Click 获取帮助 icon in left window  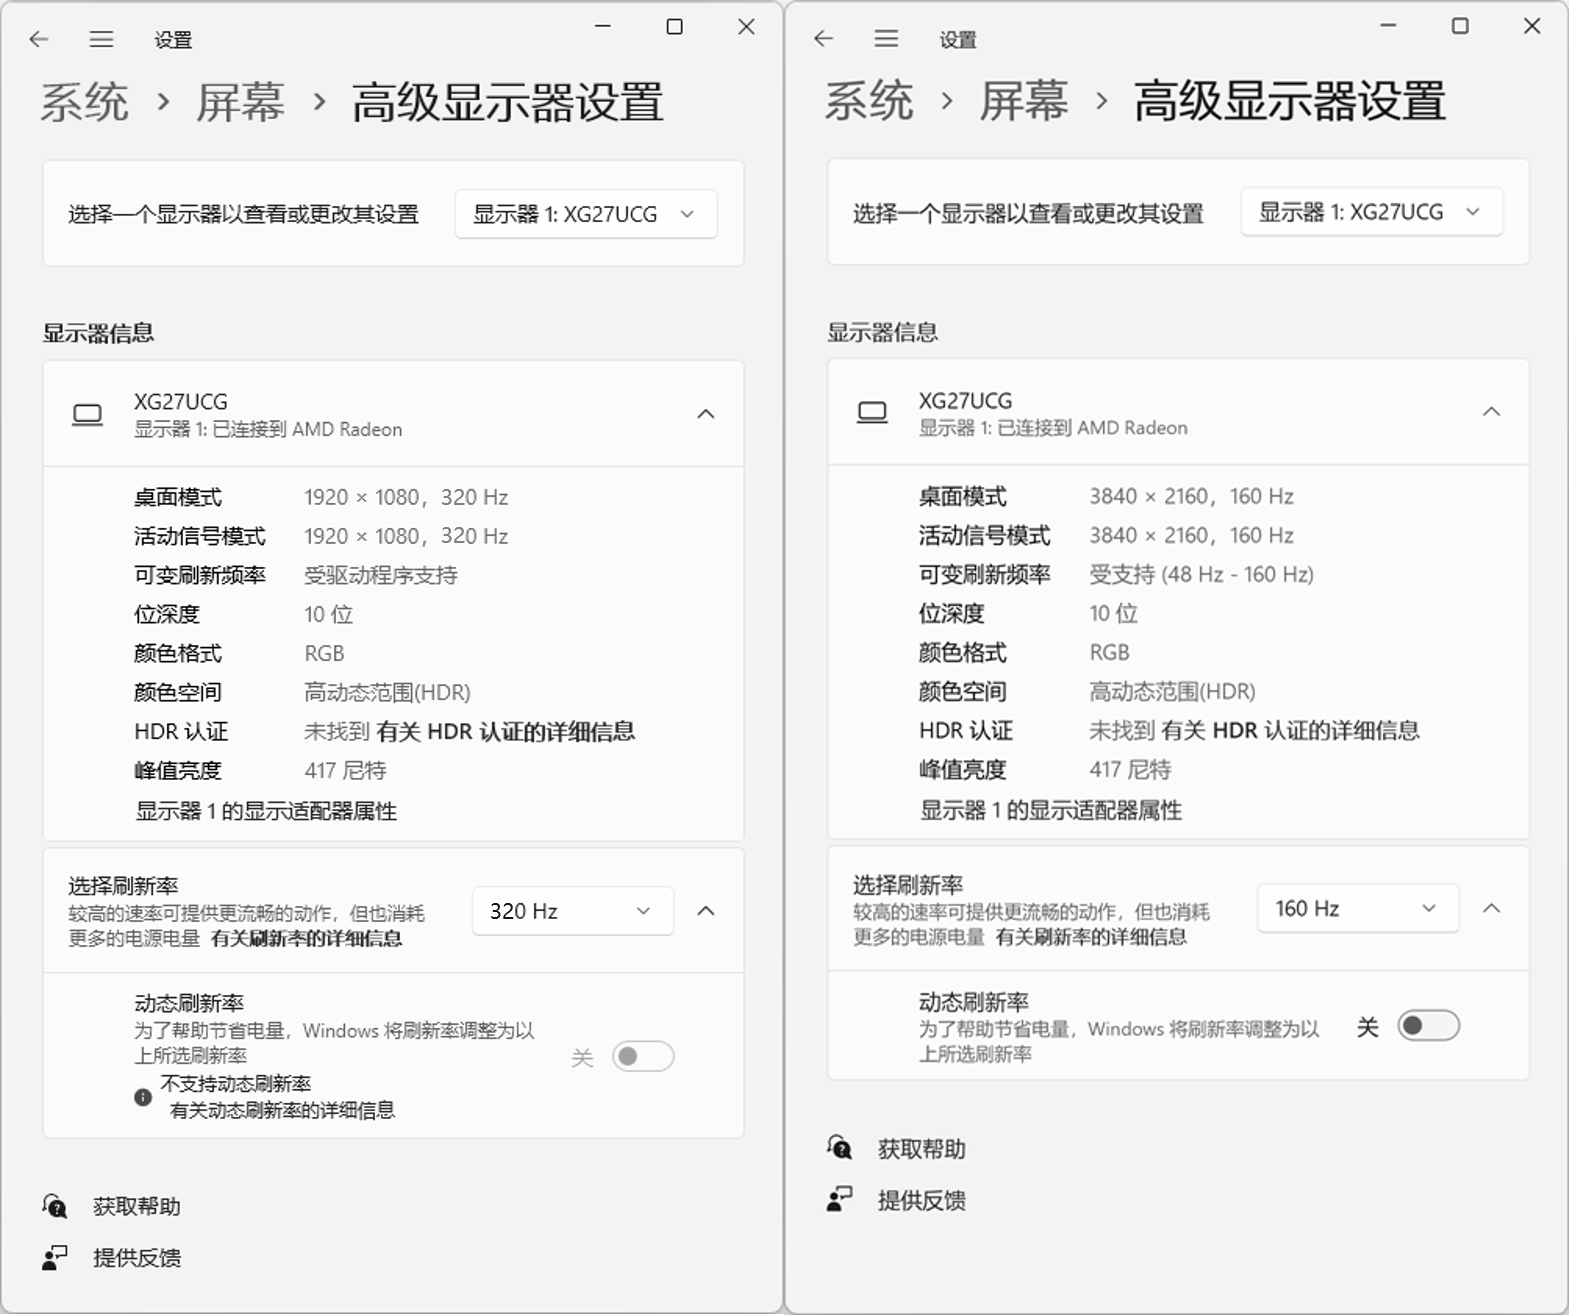[x=55, y=1206]
